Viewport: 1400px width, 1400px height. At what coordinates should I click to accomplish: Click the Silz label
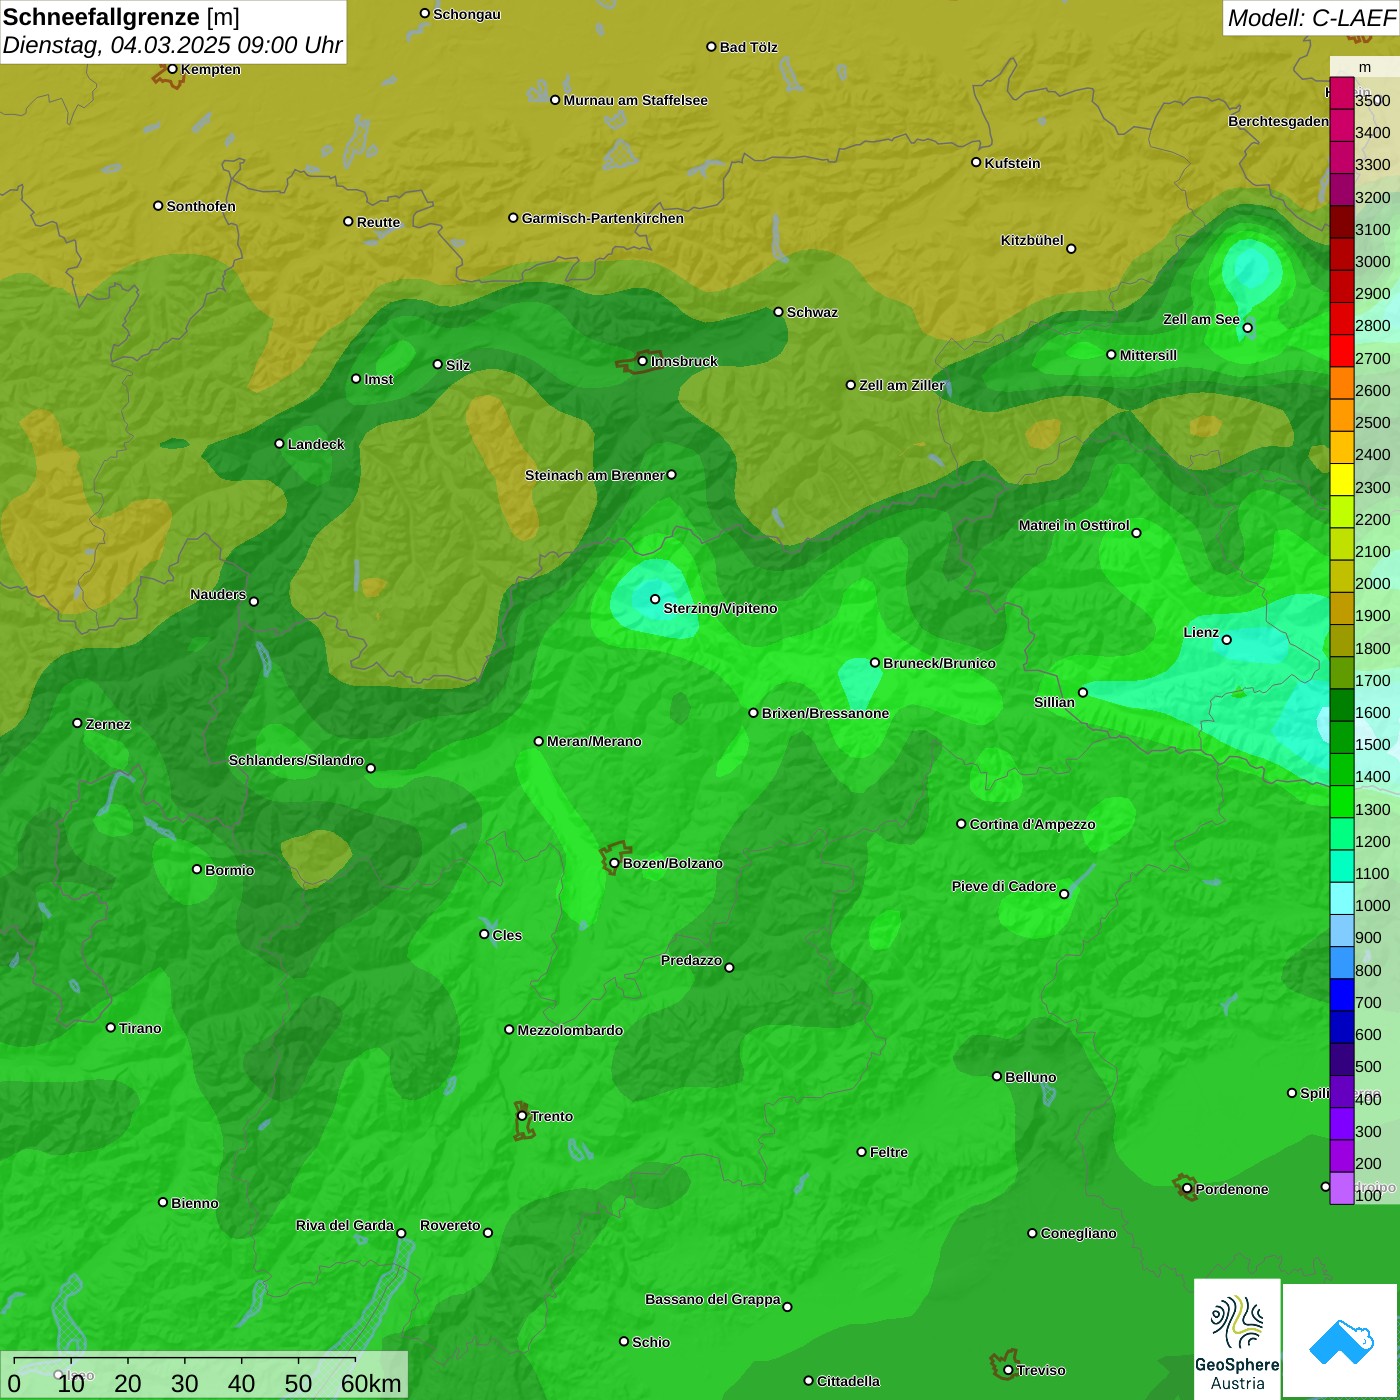[458, 365]
